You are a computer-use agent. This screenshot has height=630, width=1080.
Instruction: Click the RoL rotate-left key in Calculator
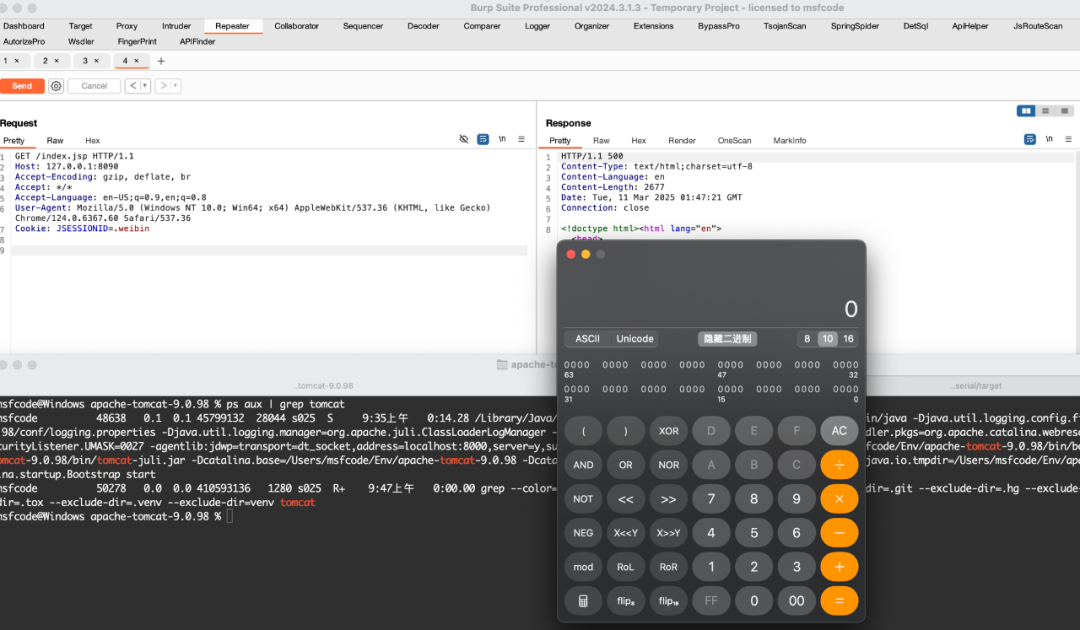[625, 567]
